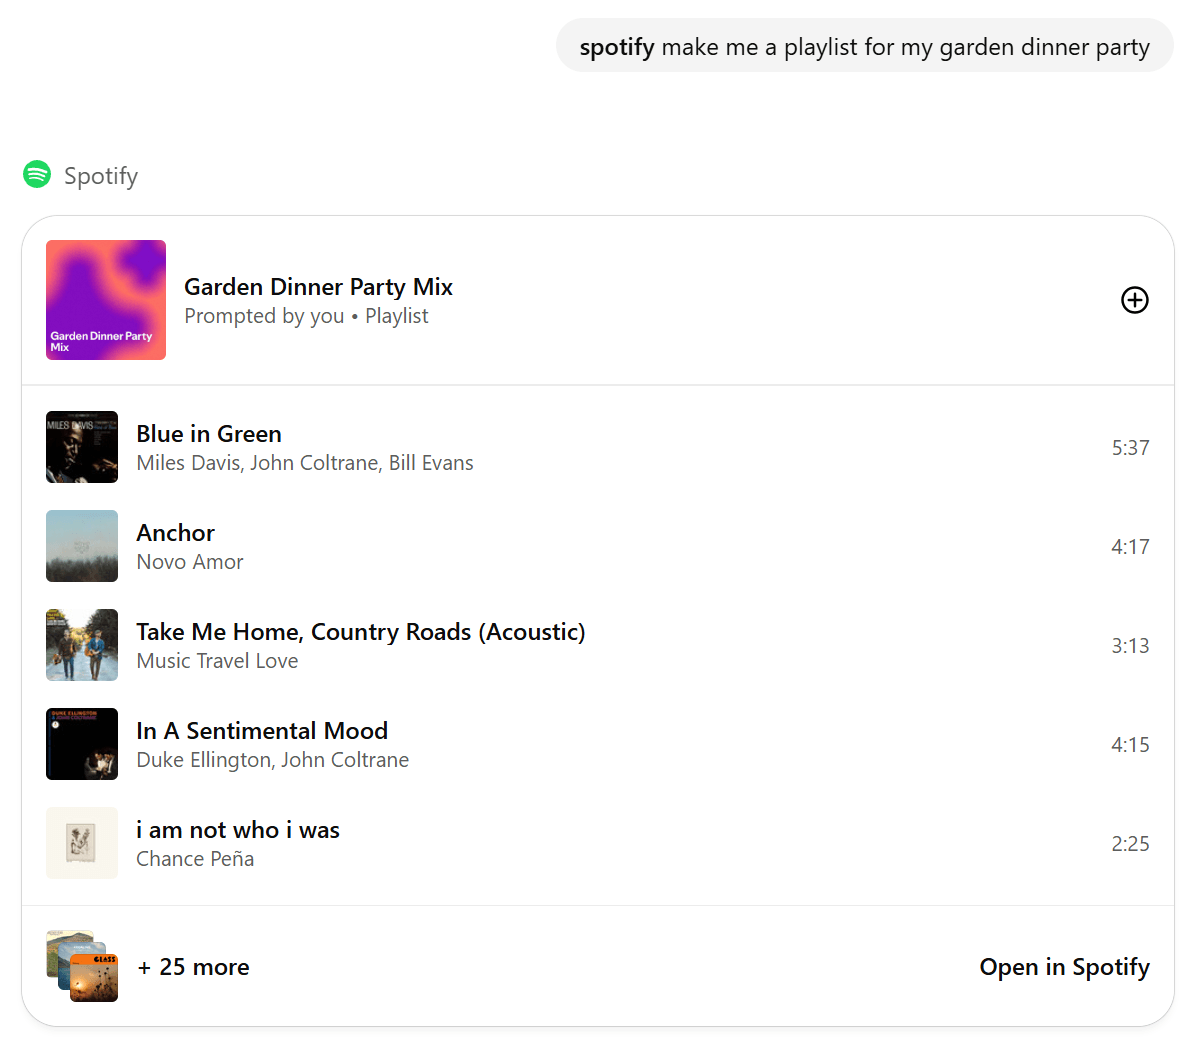The height and width of the screenshot is (1038, 1197).
Task: Select the Music Travel Love album art
Action: [81, 645]
